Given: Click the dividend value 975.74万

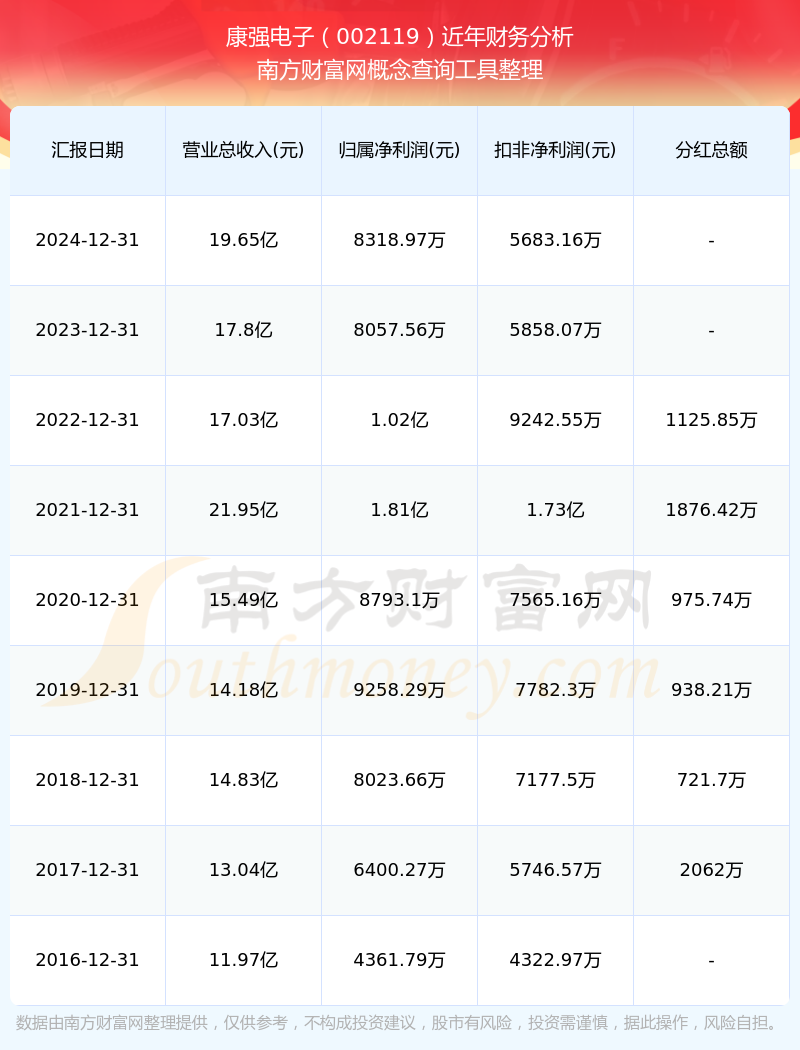Looking at the screenshot, I should click(x=712, y=600).
